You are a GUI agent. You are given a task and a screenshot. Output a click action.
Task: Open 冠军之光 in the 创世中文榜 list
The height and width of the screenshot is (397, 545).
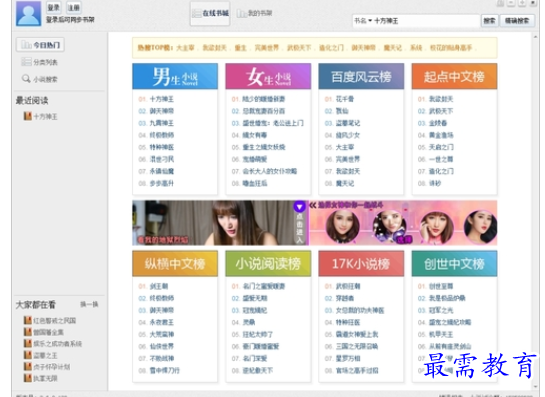click(441, 310)
